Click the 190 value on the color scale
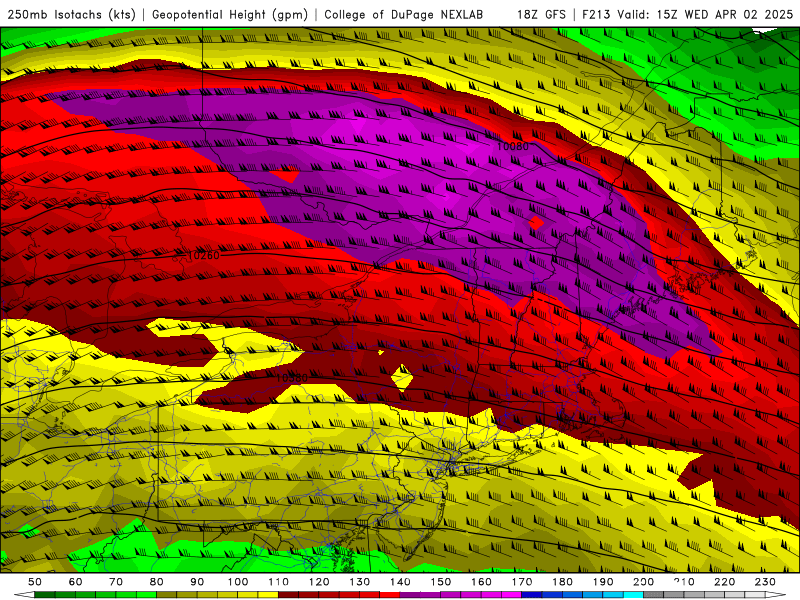Viewport: 800px width, 600px height. (x=603, y=582)
